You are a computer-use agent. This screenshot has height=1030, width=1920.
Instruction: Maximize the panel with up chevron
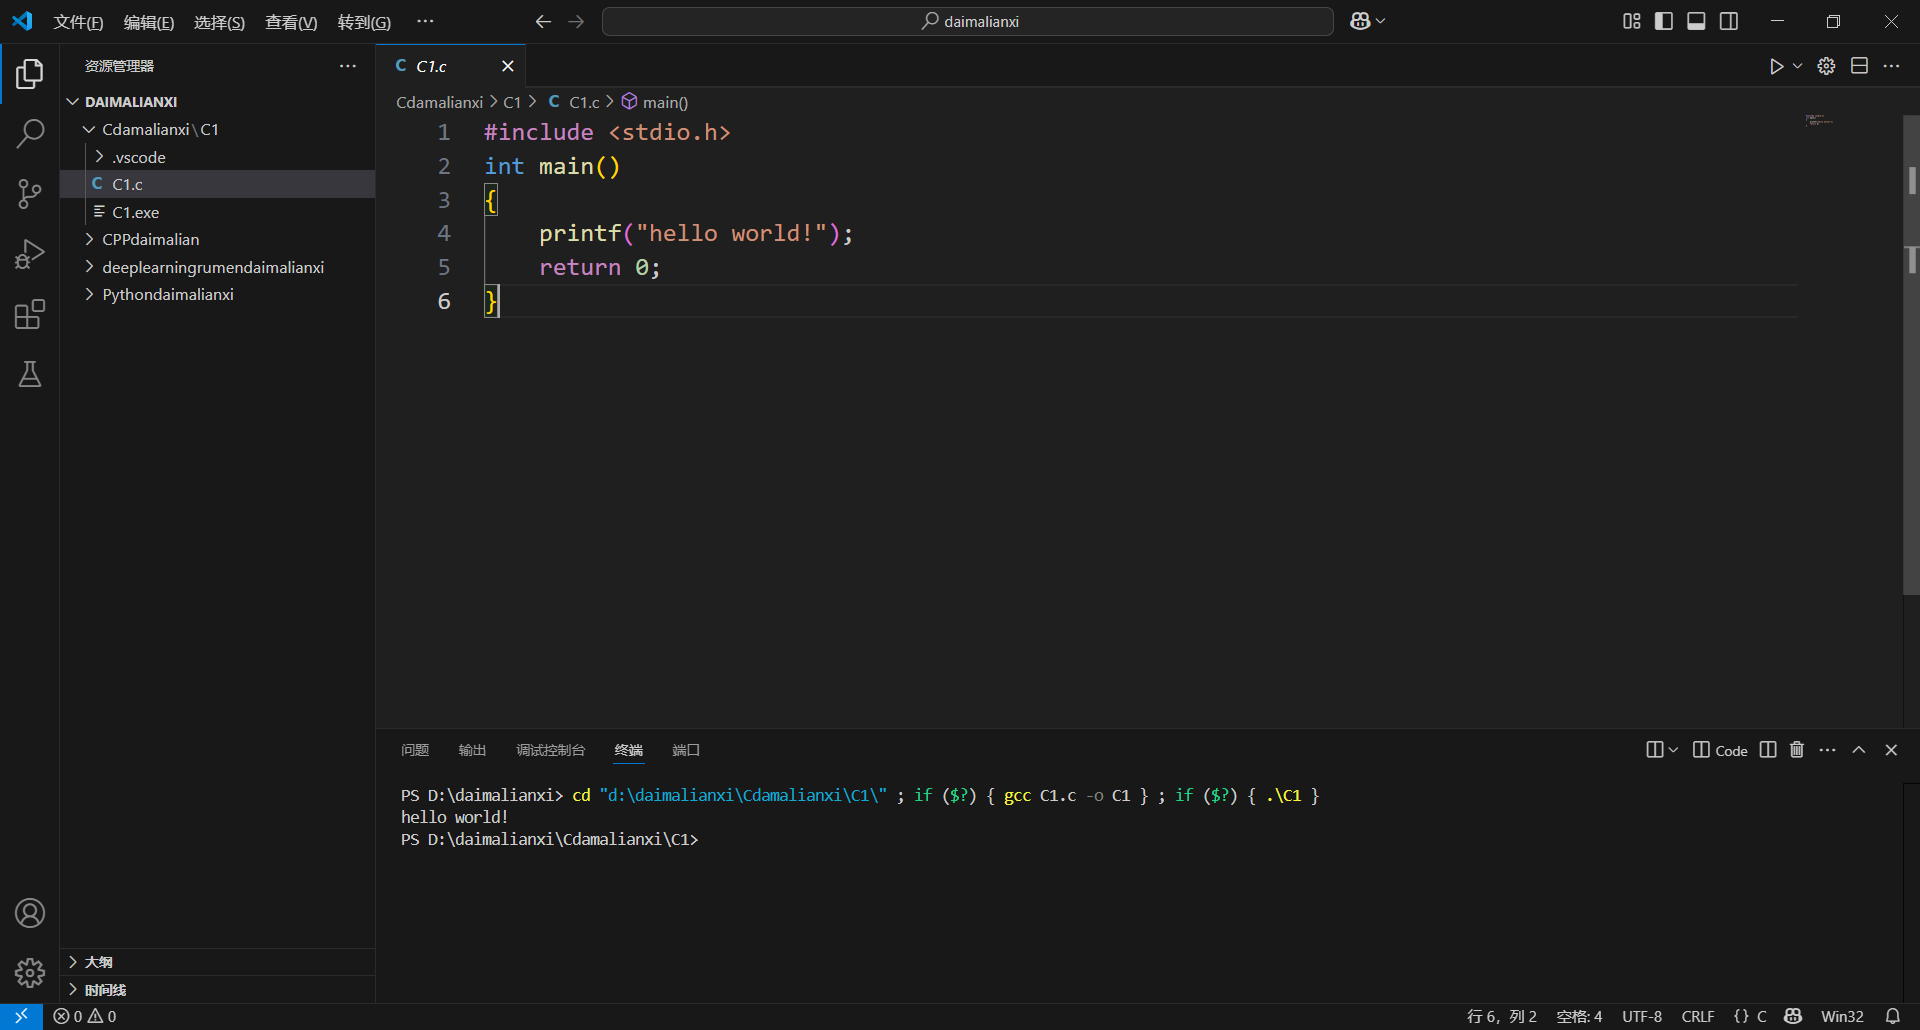click(x=1859, y=750)
